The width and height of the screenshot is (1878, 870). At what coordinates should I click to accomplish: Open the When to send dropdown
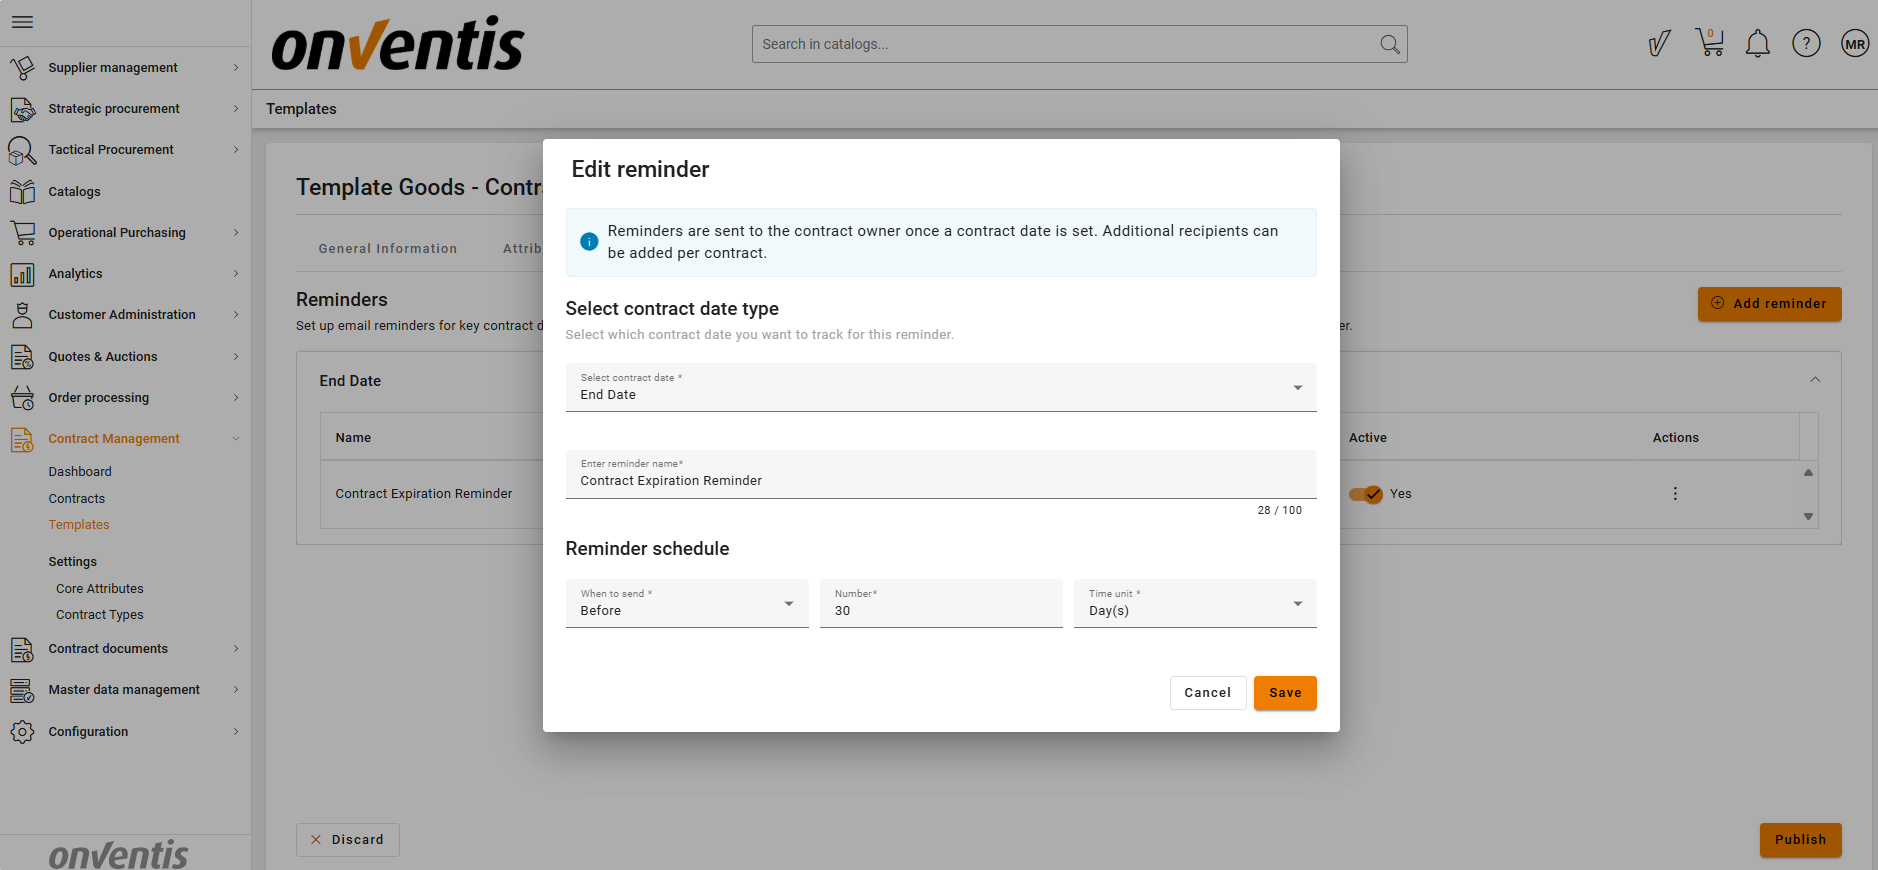pos(686,603)
